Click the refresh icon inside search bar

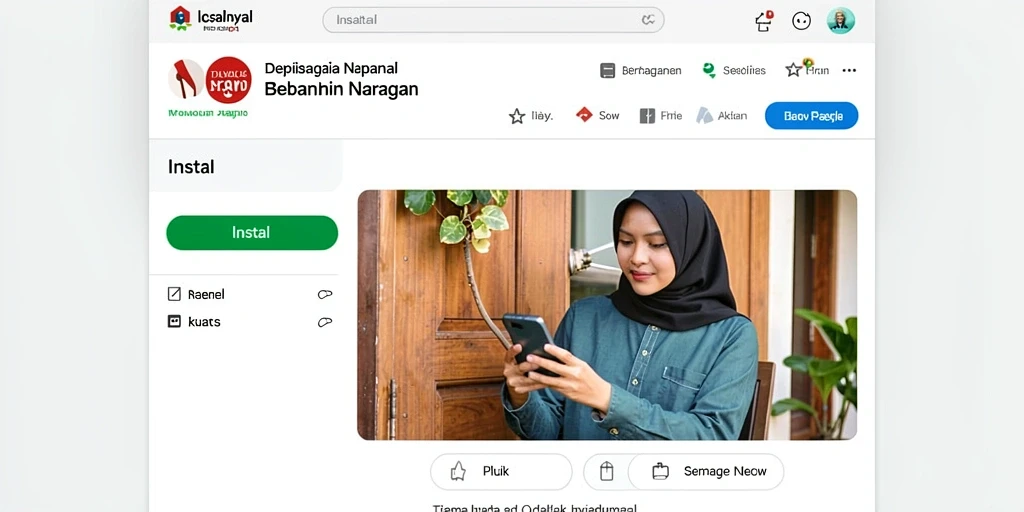[648, 20]
